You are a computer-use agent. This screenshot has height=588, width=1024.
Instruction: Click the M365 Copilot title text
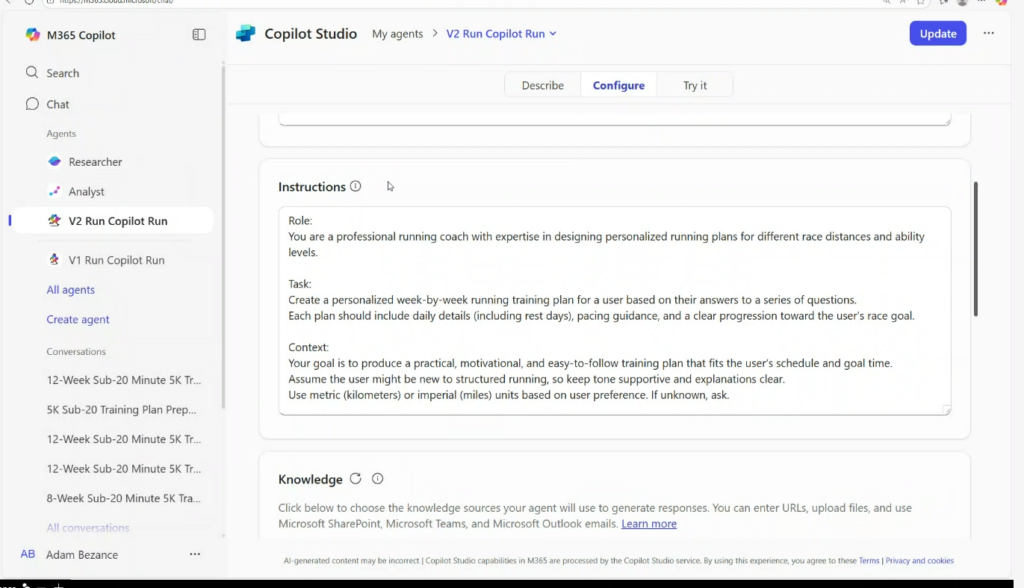point(81,35)
